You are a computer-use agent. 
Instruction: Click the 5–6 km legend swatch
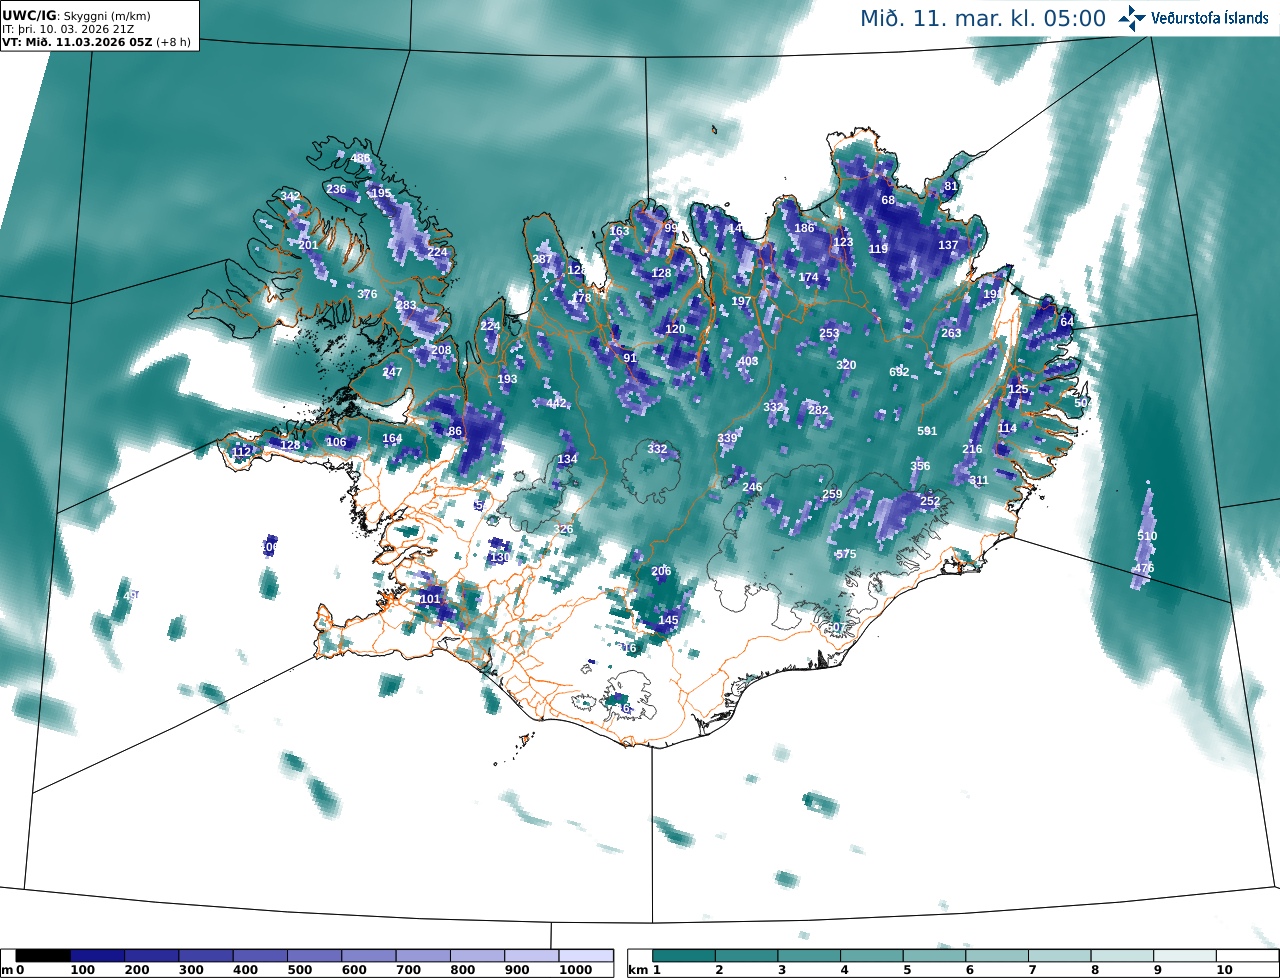coord(934,956)
